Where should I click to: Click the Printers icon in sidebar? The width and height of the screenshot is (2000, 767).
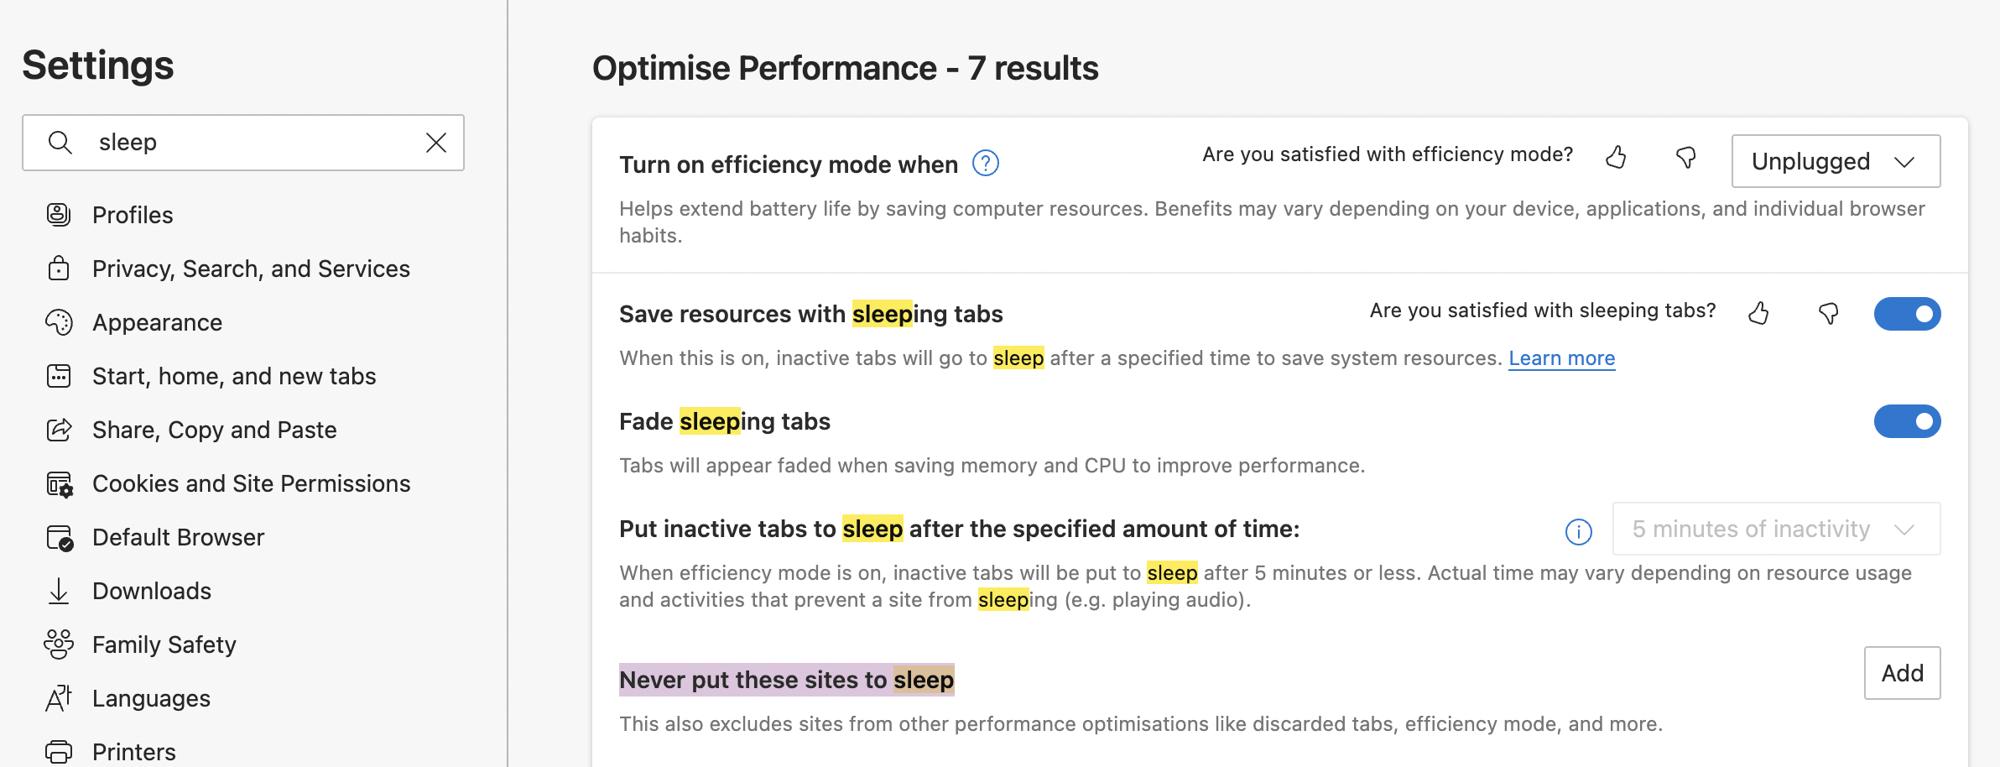[59, 751]
